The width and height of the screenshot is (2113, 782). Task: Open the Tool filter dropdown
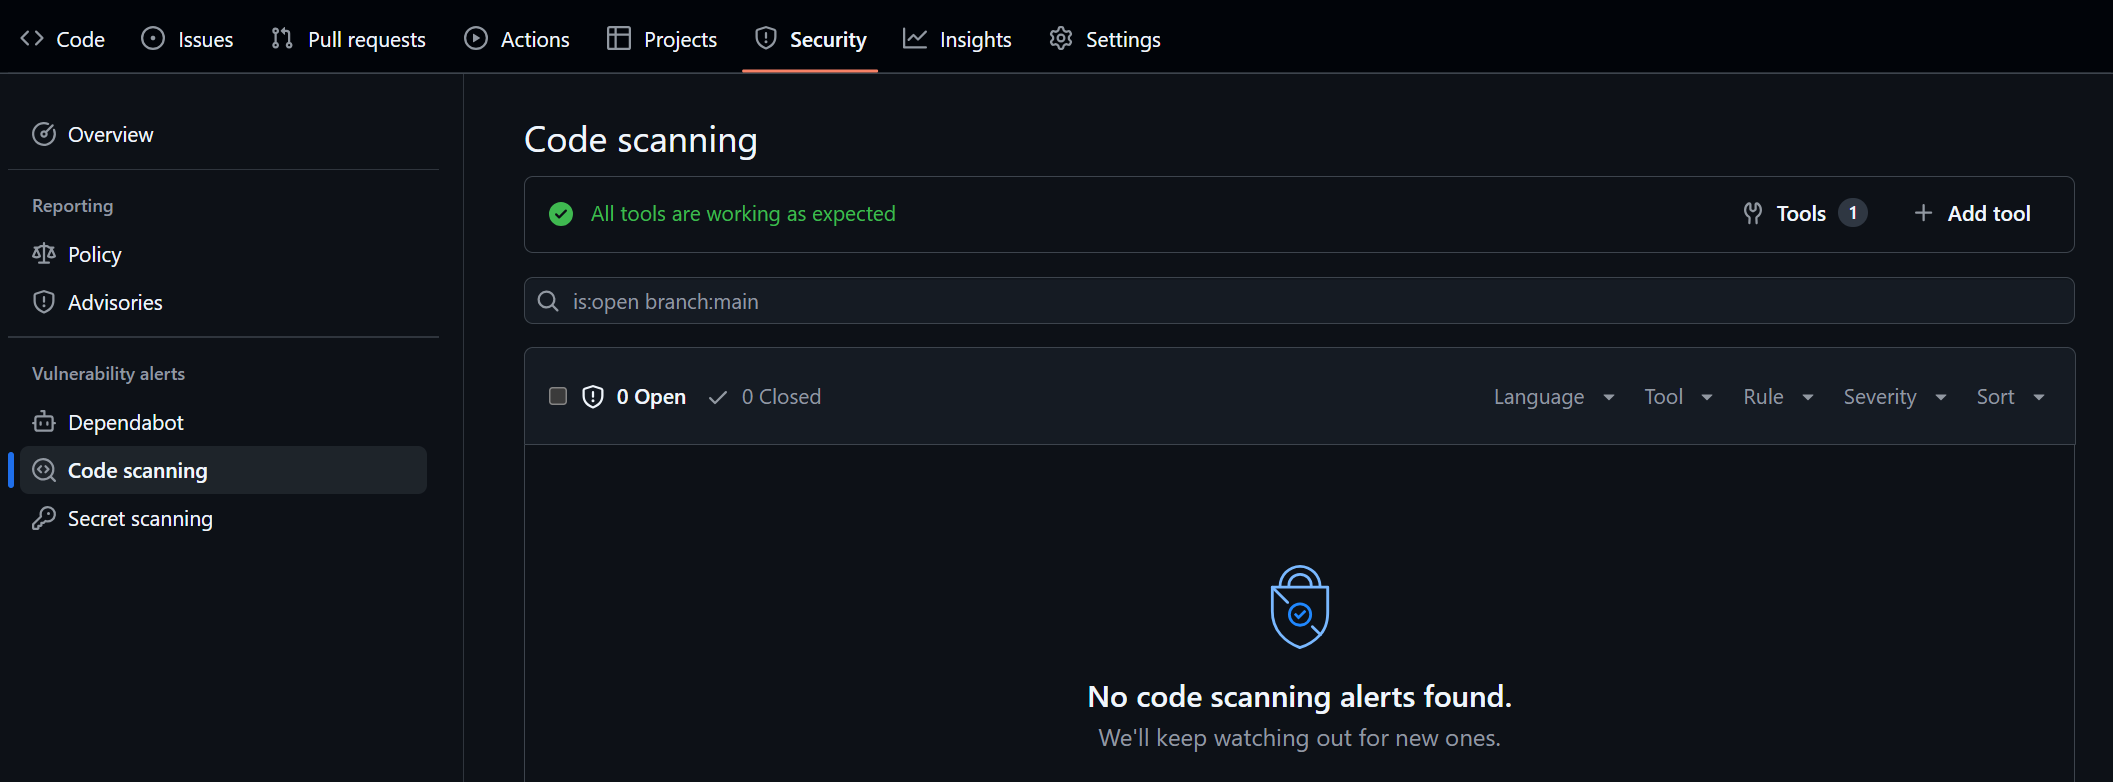pos(1679,397)
